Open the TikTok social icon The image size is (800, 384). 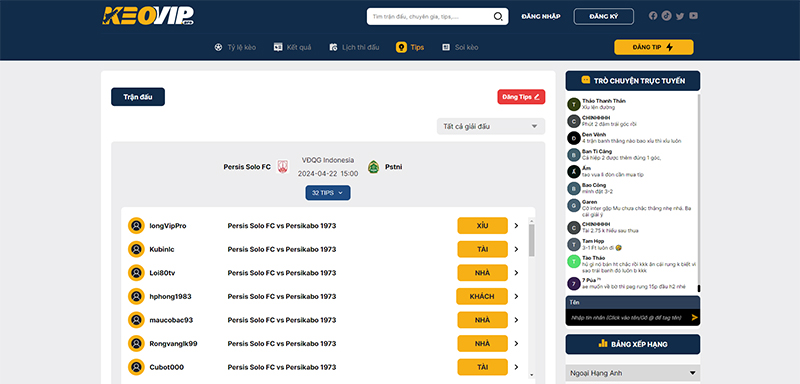pos(666,16)
